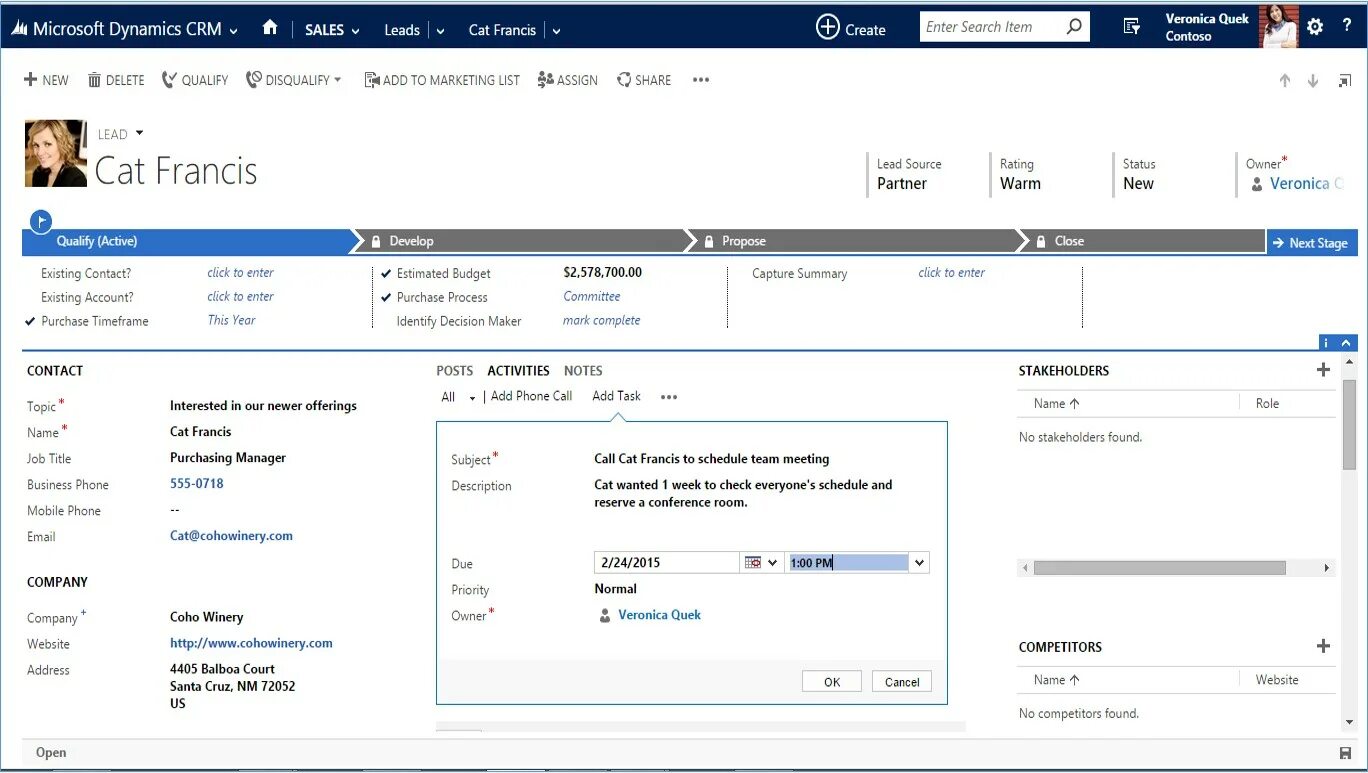Click Cat Francis lead photo
Viewport: 1368px width, 773px height.
(56, 153)
